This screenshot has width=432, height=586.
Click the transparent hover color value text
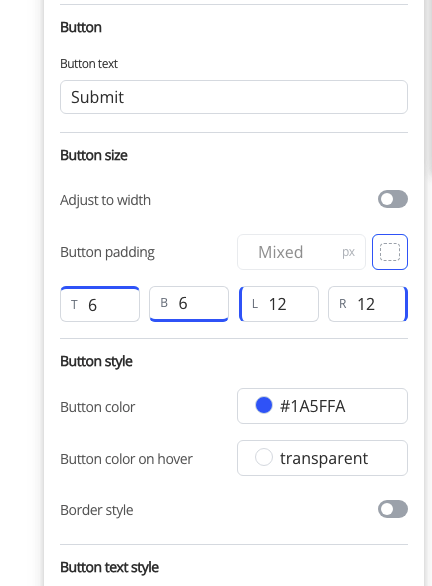tap(324, 459)
